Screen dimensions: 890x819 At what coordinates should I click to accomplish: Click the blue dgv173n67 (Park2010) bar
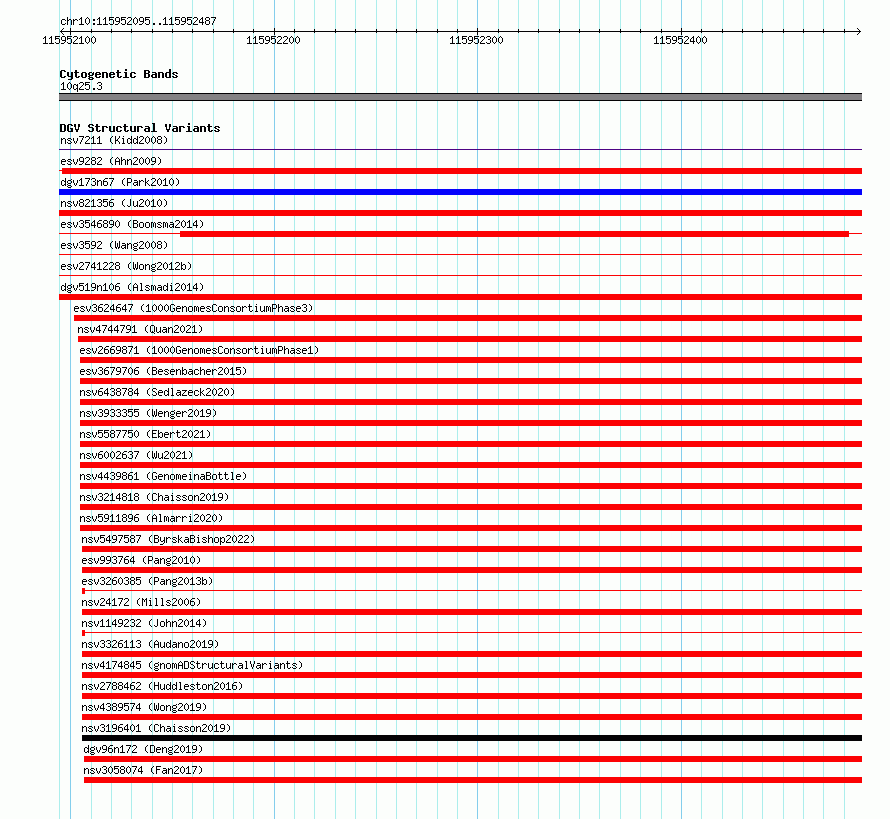460,192
